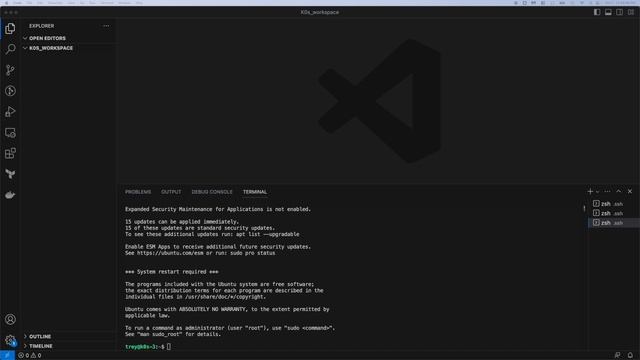The width and height of the screenshot is (640, 360).
Task: Open errors and warnings count in status bar
Action: (x=30, y=356)
